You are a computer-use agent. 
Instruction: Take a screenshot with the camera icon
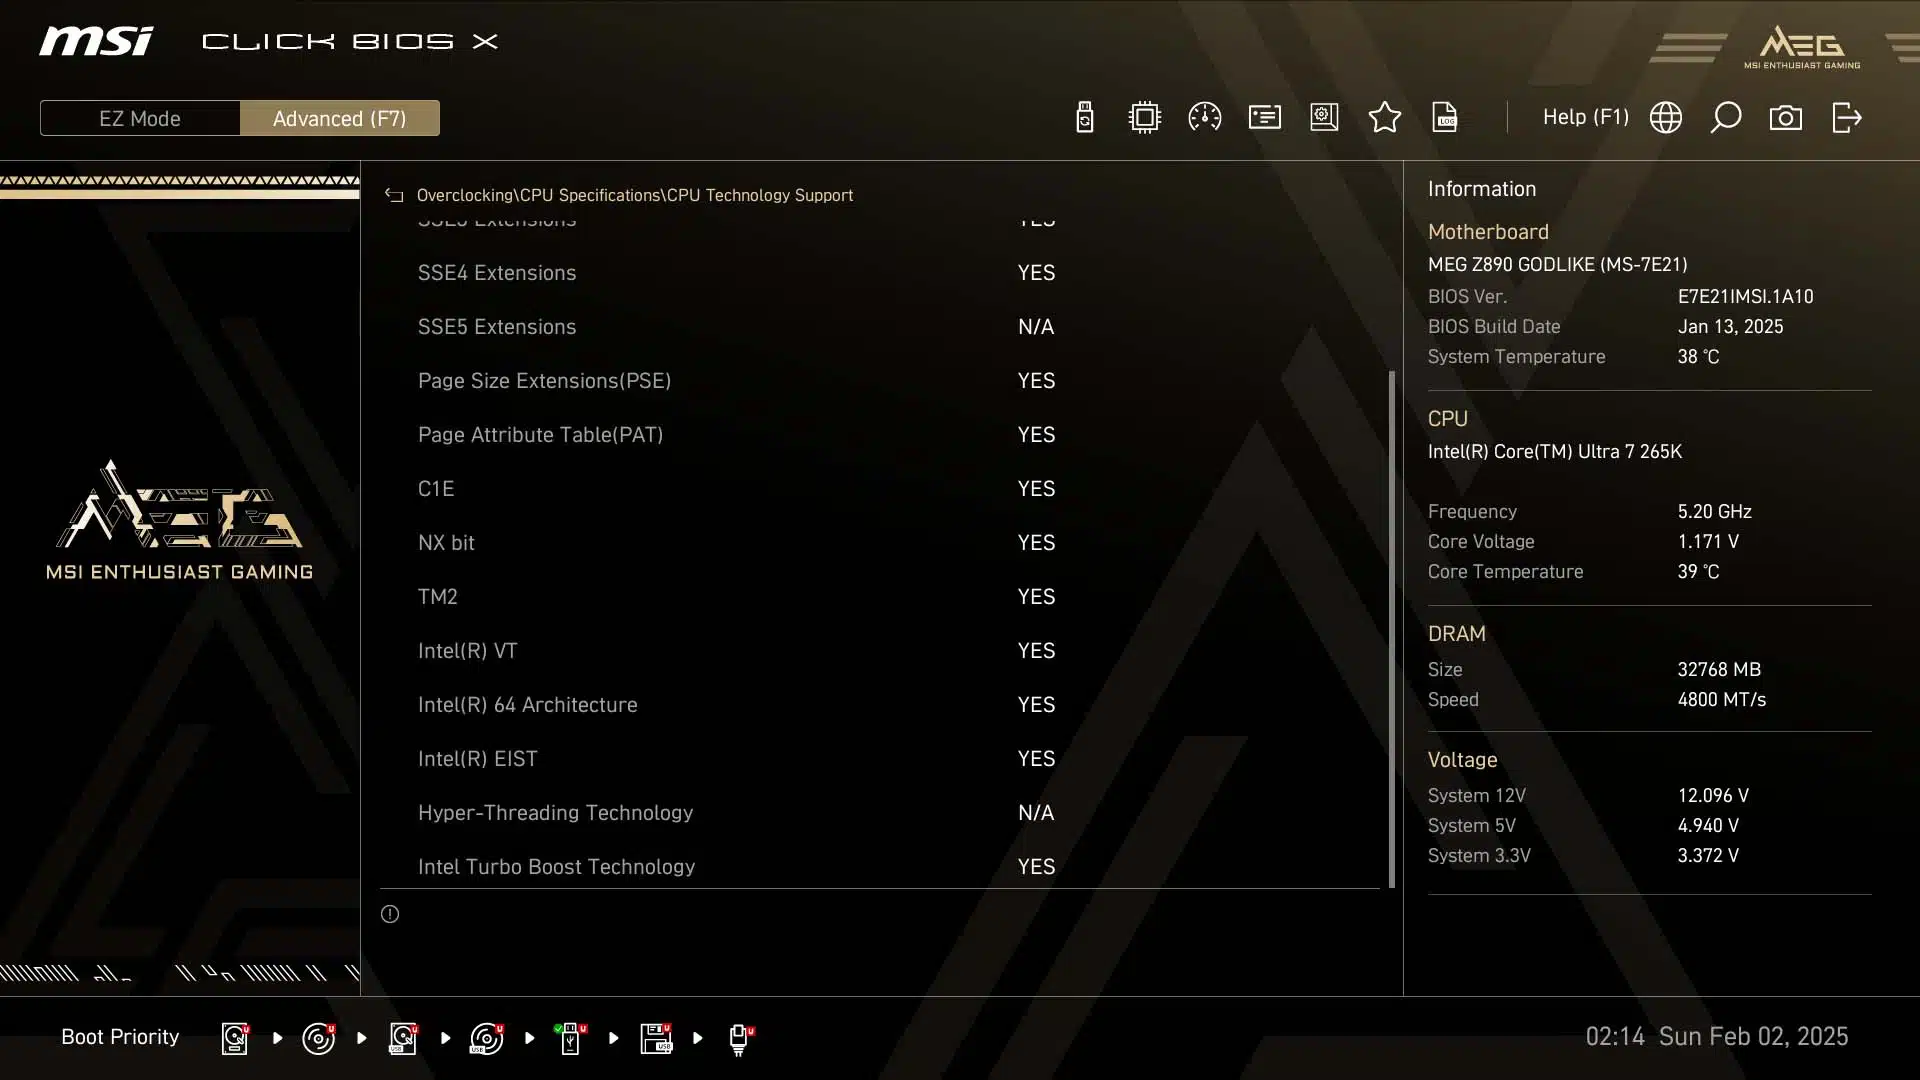[x=1786, y=118]
